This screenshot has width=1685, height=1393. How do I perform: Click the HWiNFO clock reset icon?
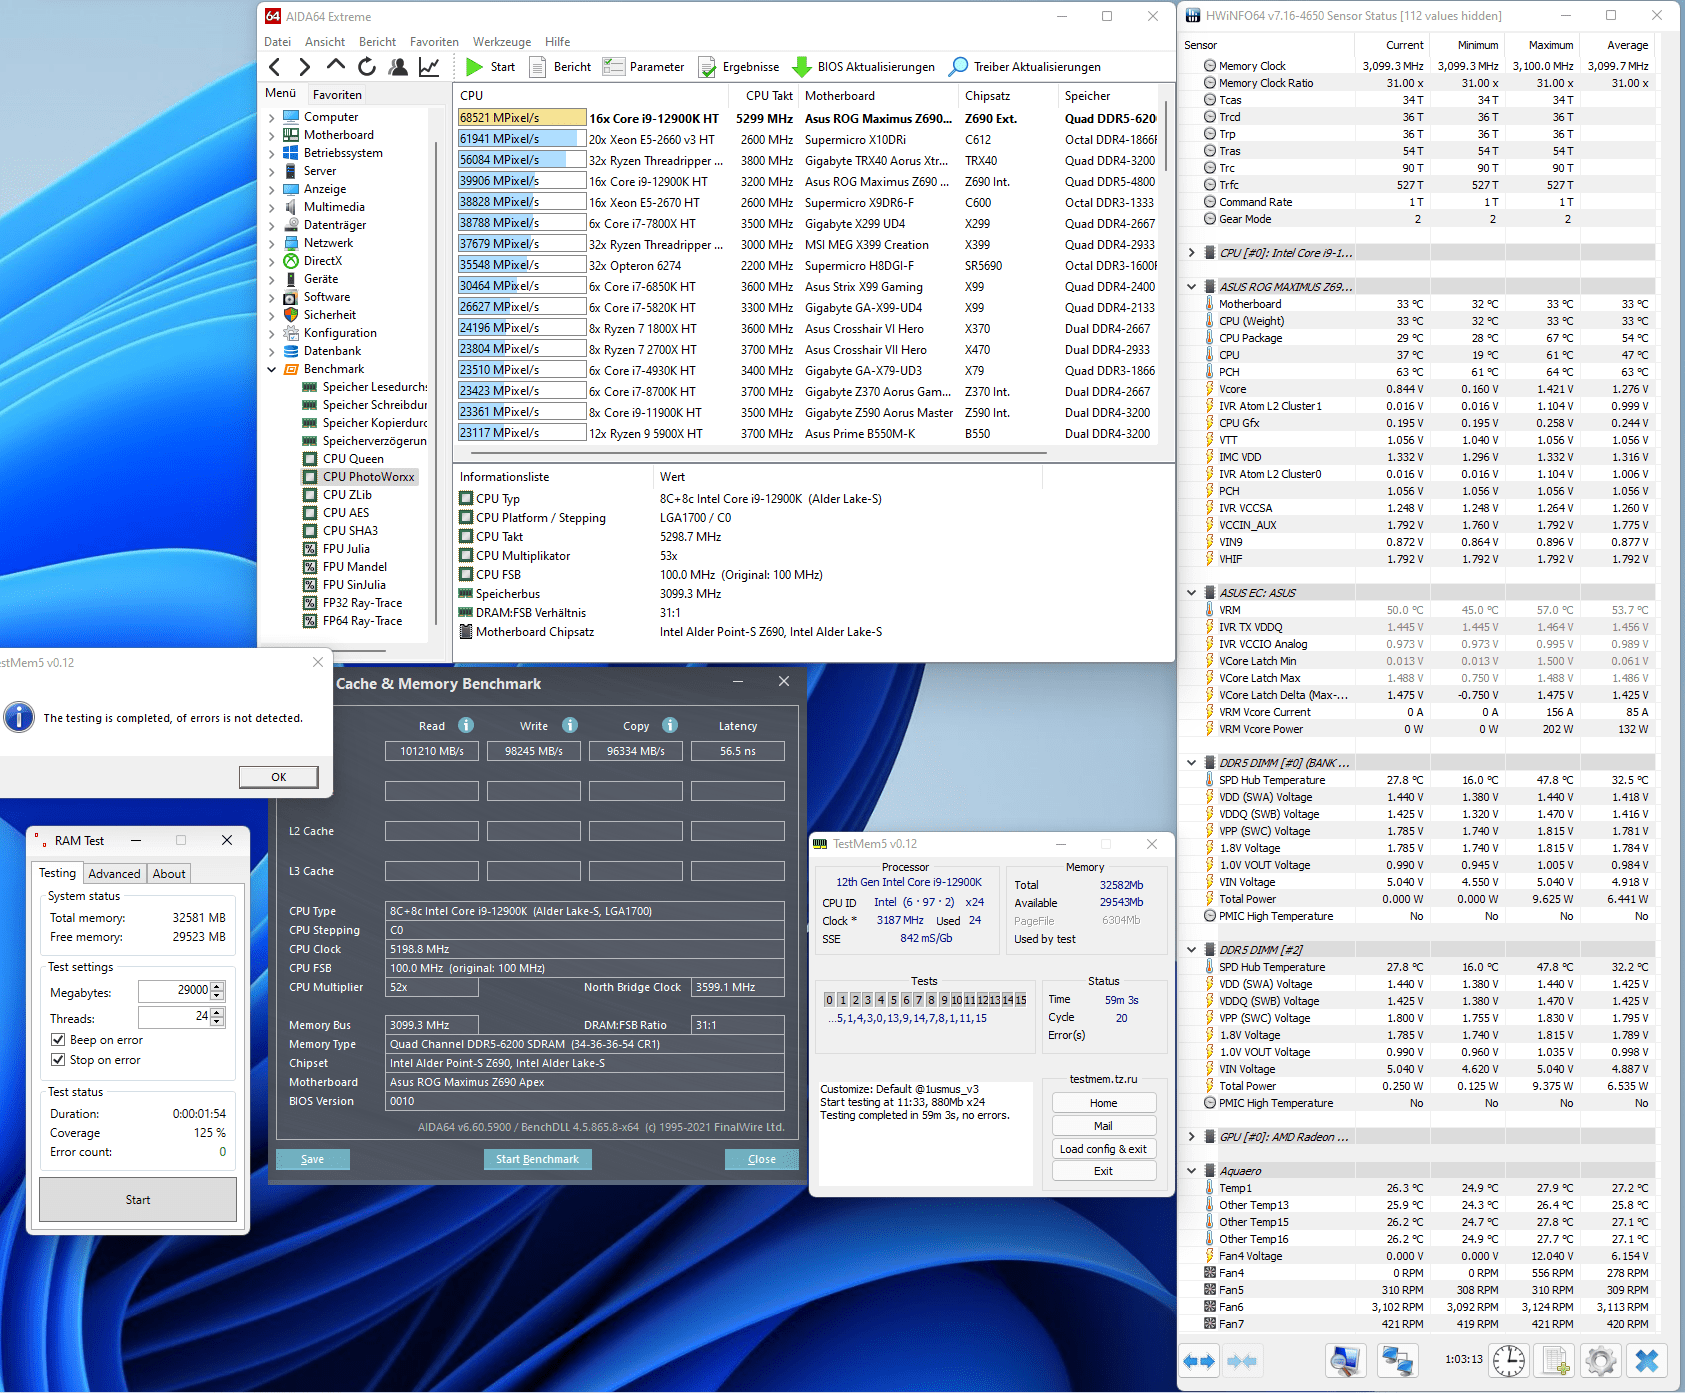point(1508,1360)
